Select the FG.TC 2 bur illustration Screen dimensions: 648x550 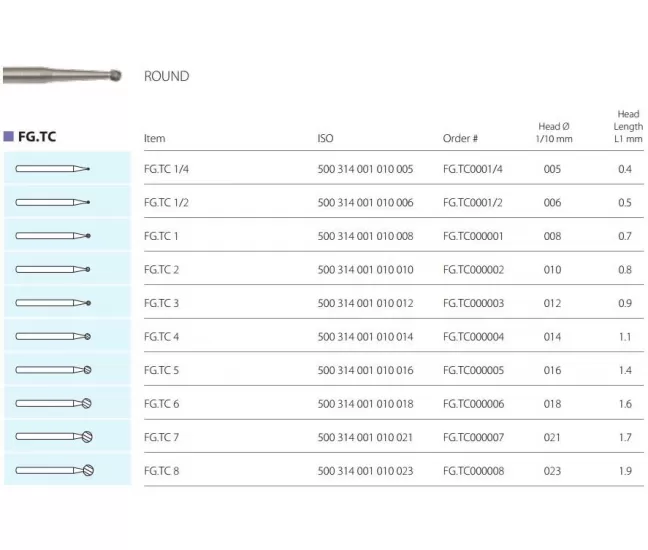pos(54,269)
